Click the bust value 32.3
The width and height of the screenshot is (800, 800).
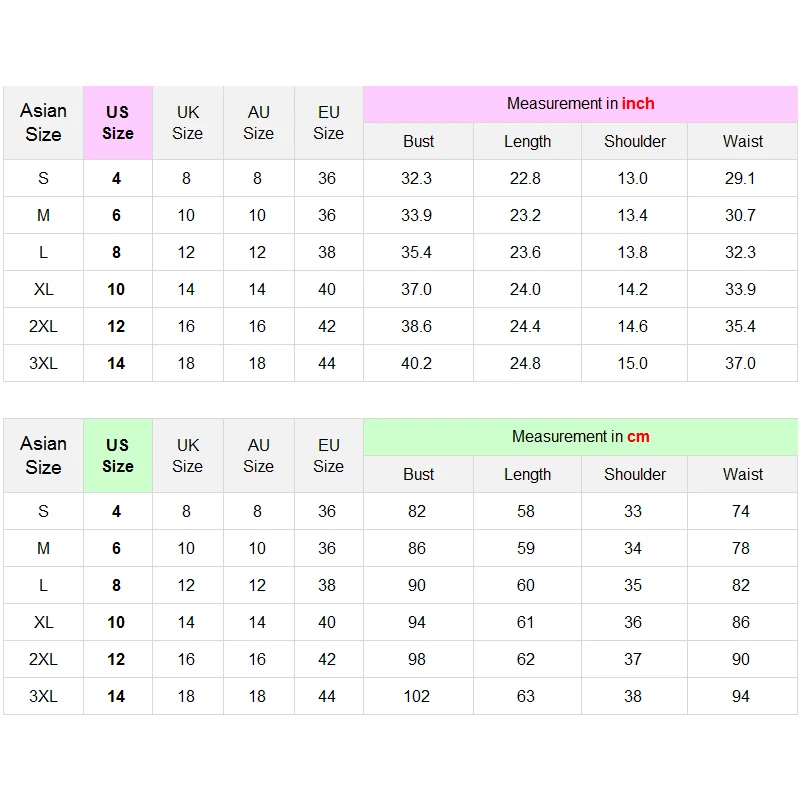pos(416,178)
